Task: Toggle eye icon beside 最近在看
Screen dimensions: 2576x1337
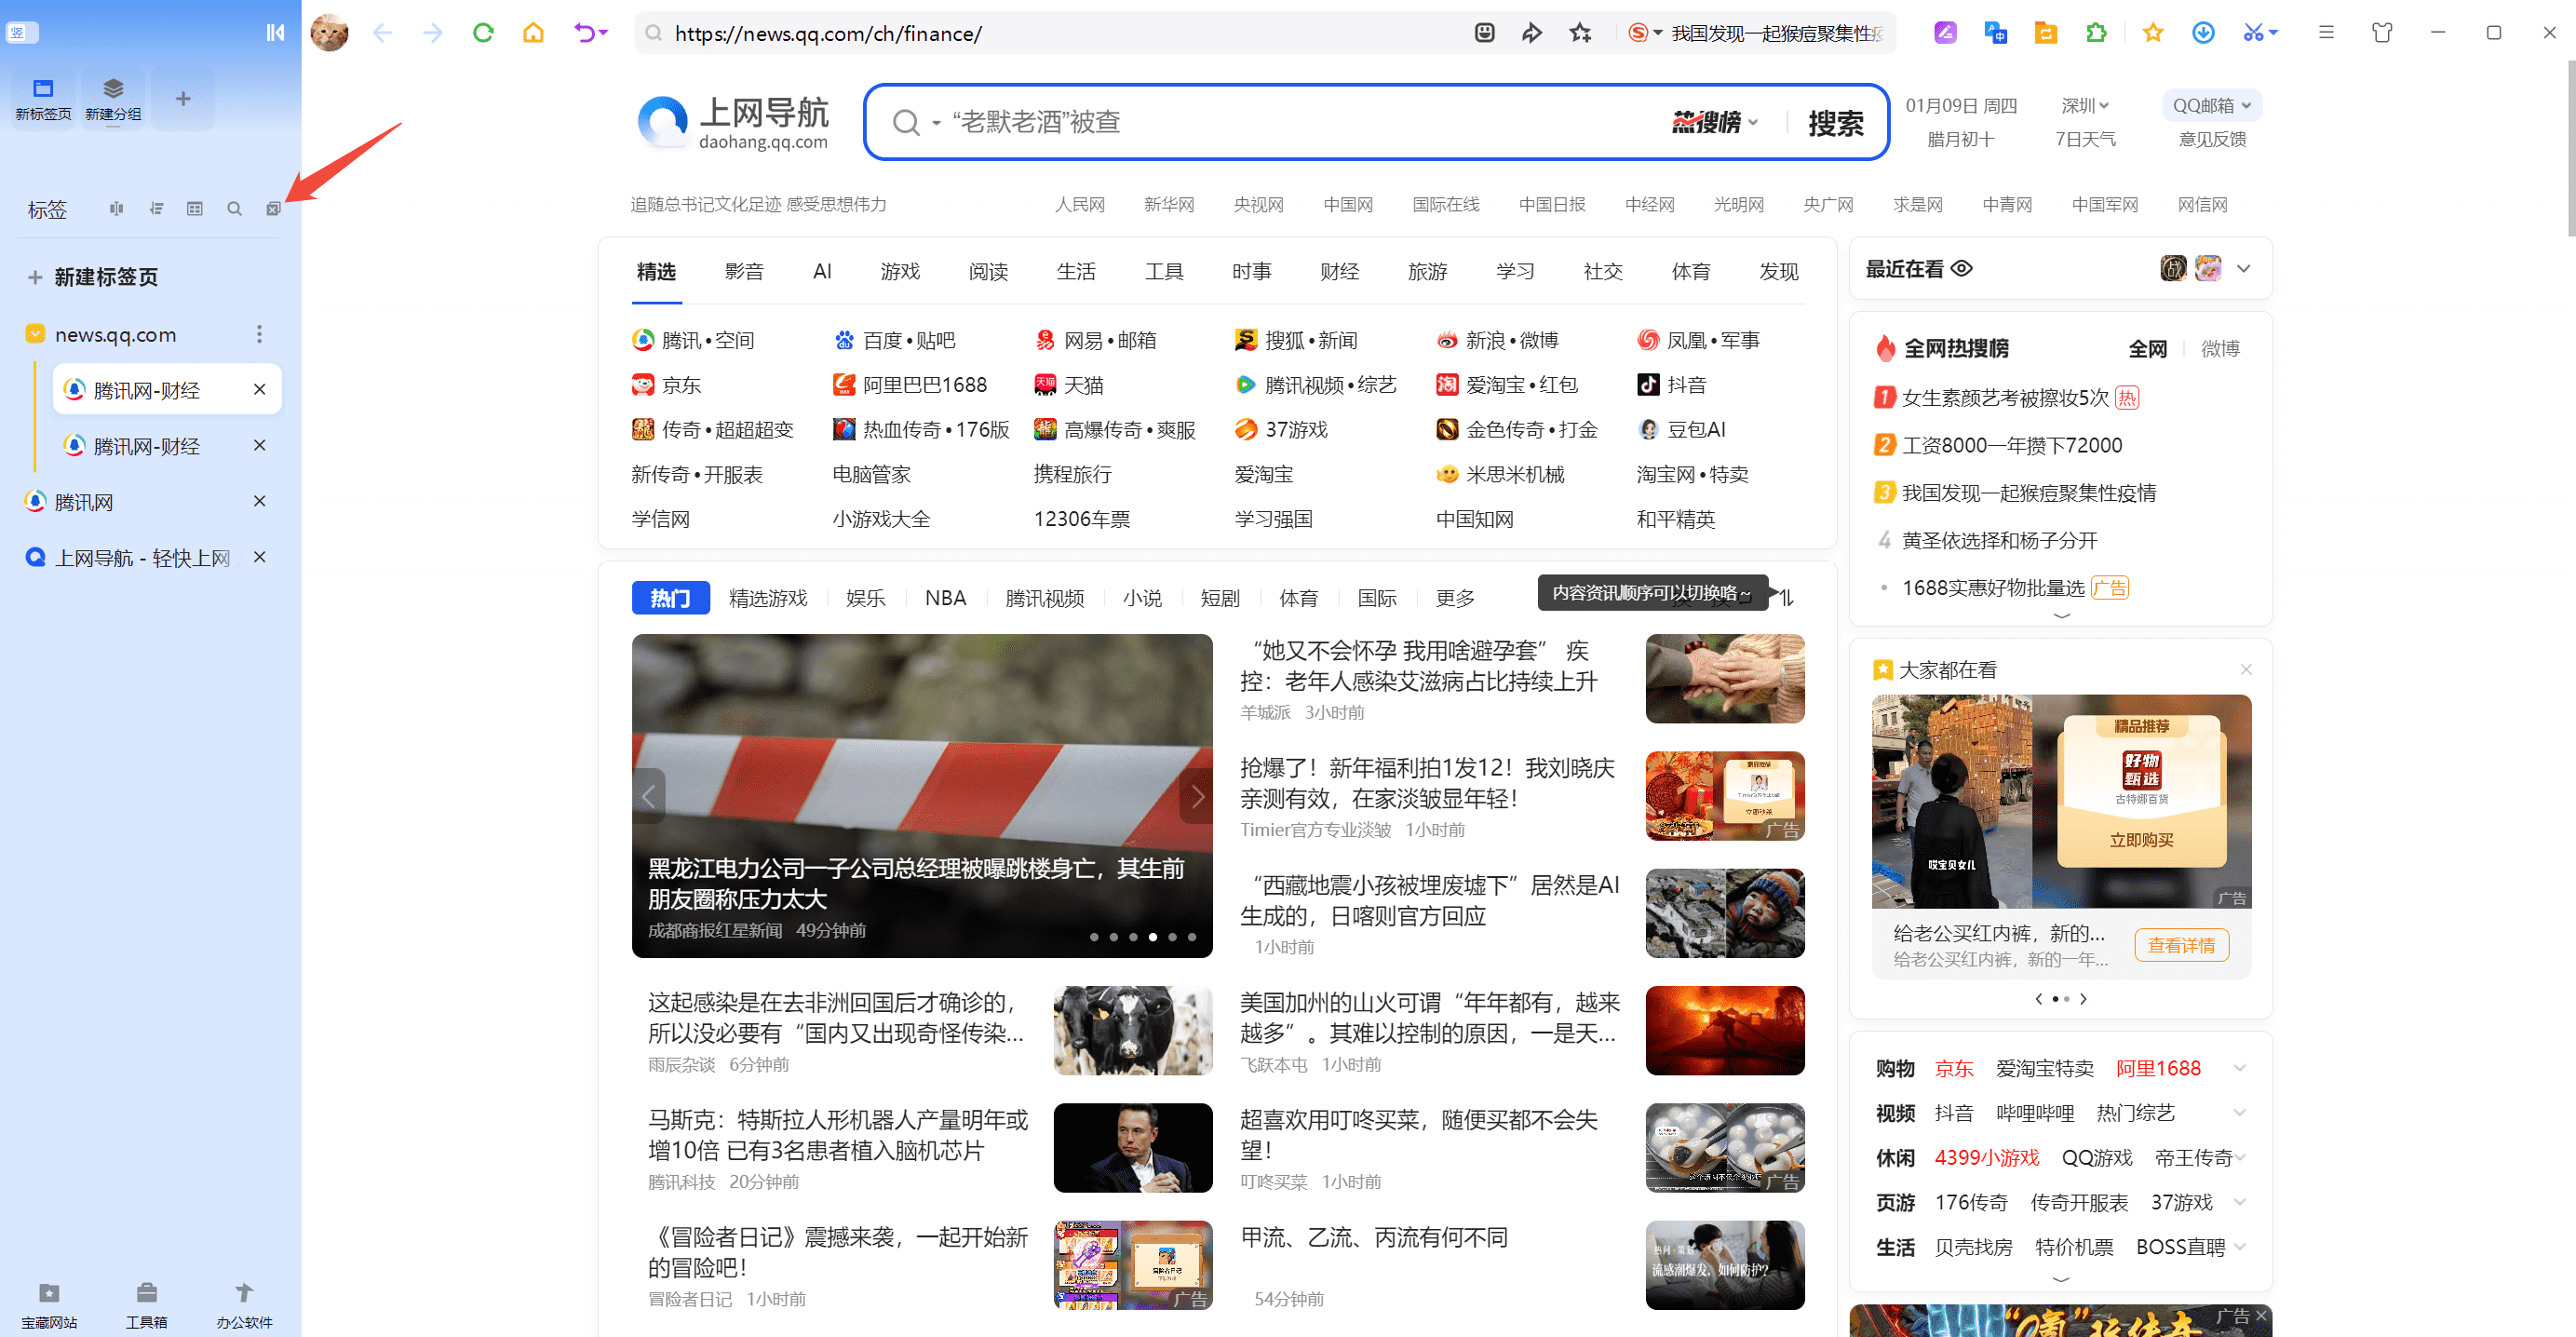Action: click(1962, 268)
